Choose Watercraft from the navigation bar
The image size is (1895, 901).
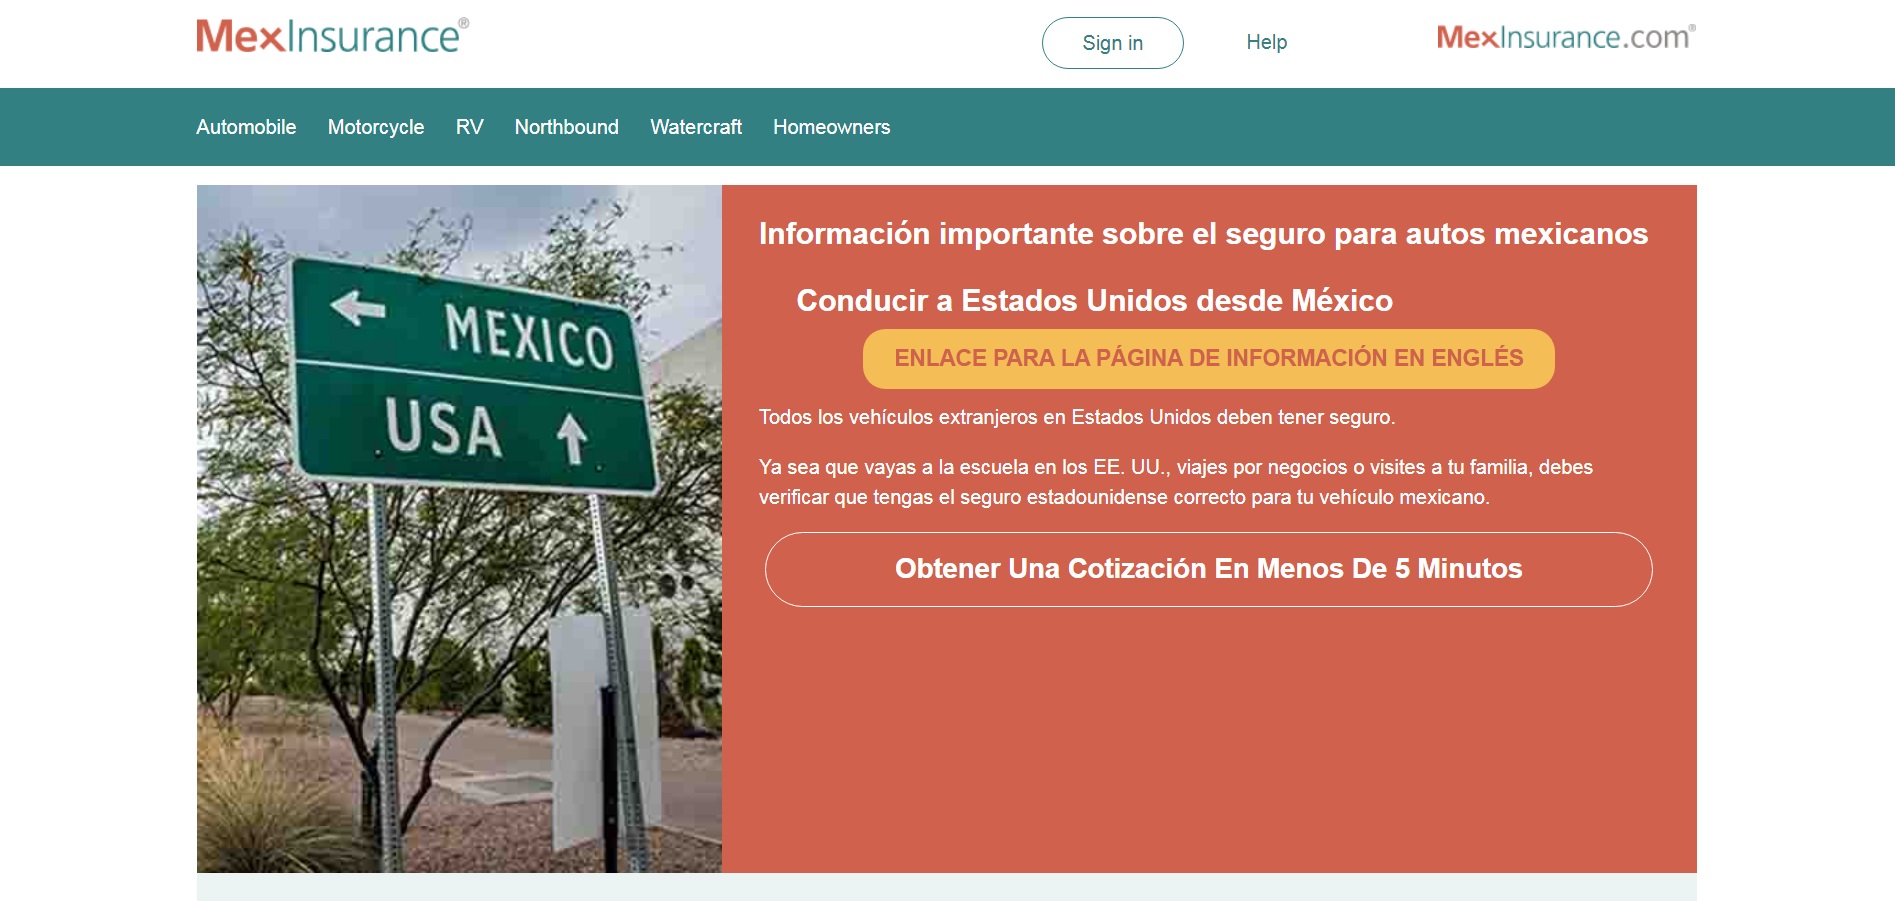696,127
